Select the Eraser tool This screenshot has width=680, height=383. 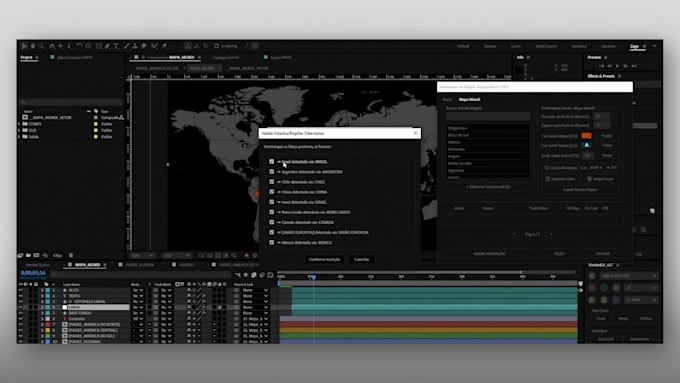[x=144, y=46]
